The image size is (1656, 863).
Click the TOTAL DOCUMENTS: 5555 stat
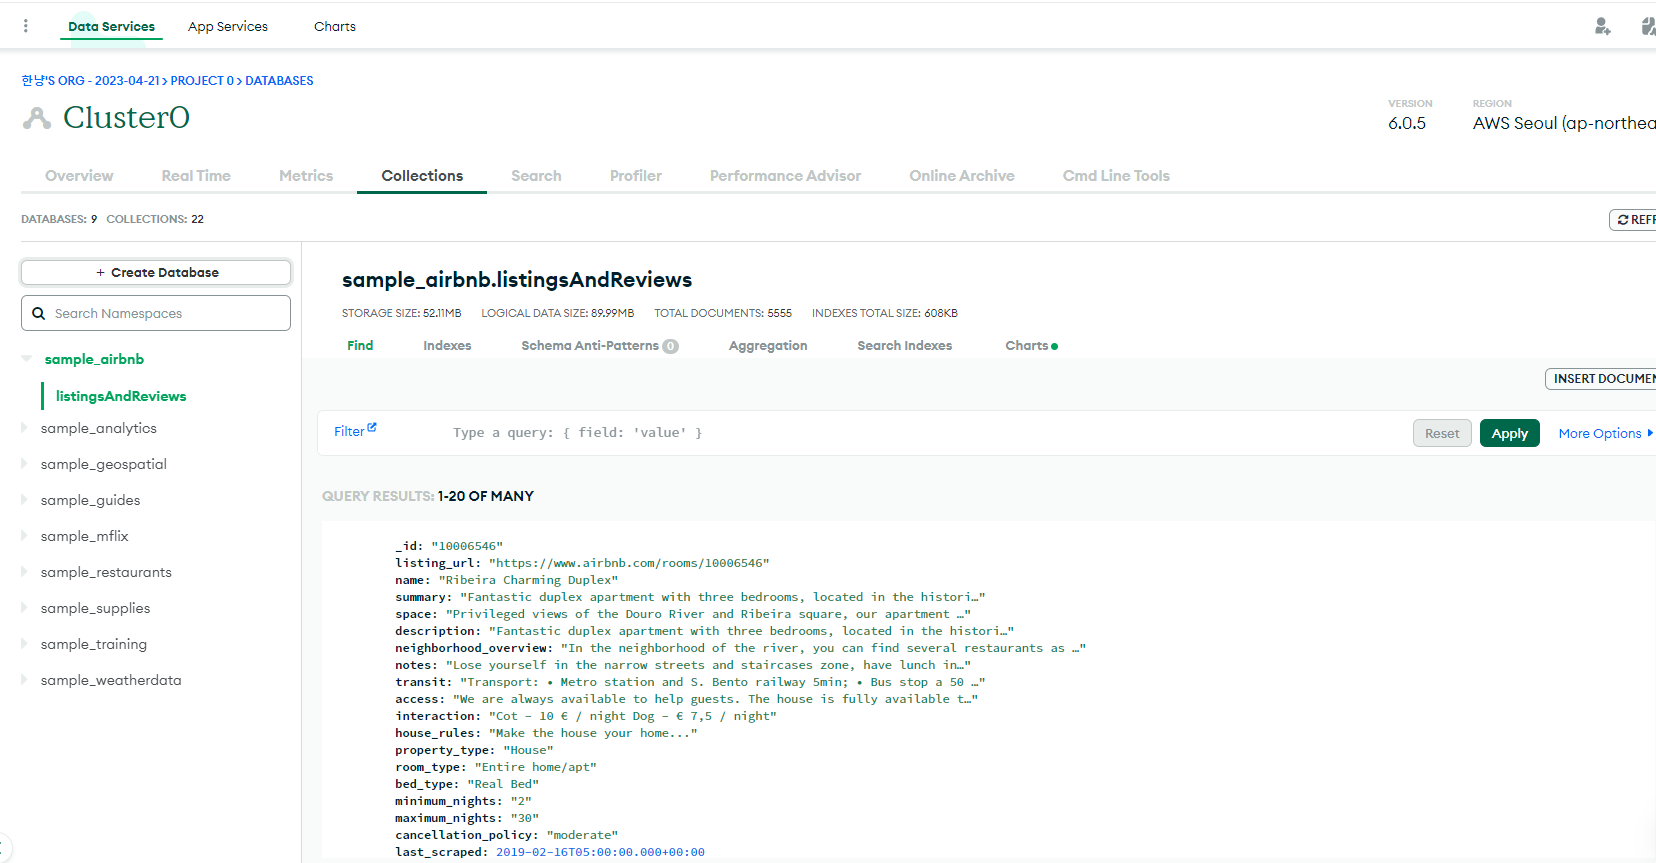[x=723, y=313]
